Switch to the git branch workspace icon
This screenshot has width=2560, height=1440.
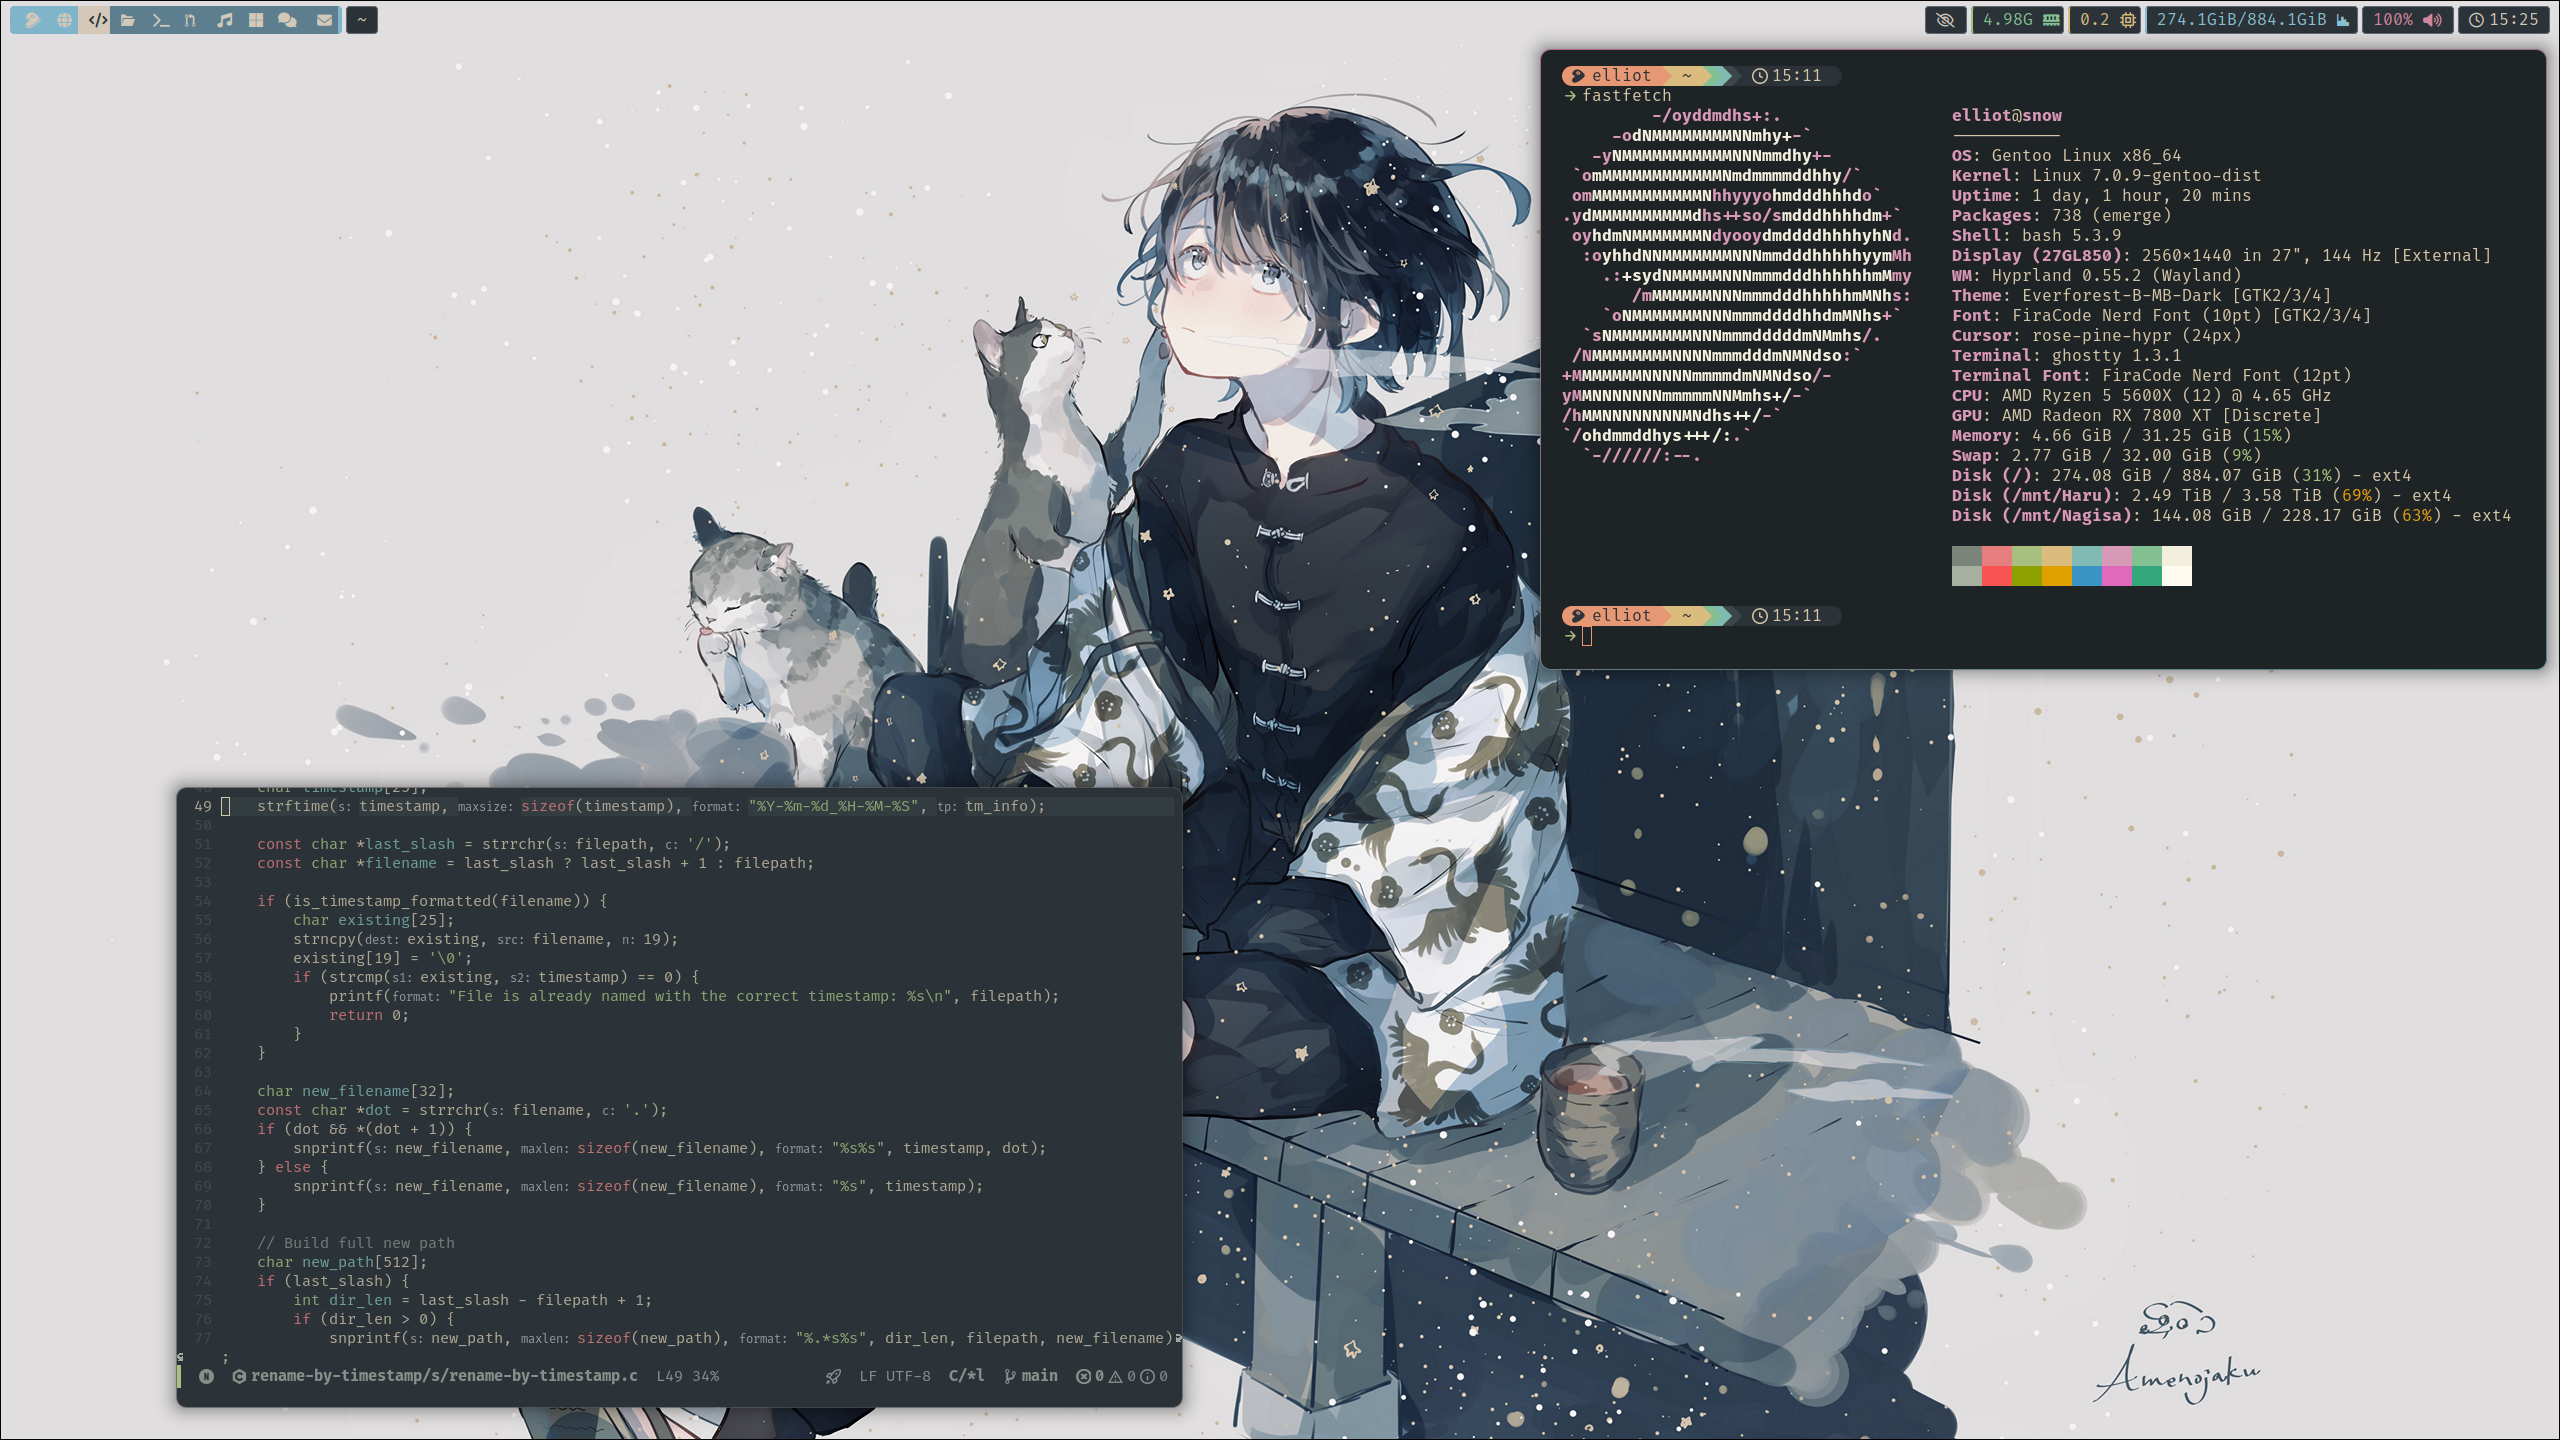pyautogui.click(x=191, y=20)
